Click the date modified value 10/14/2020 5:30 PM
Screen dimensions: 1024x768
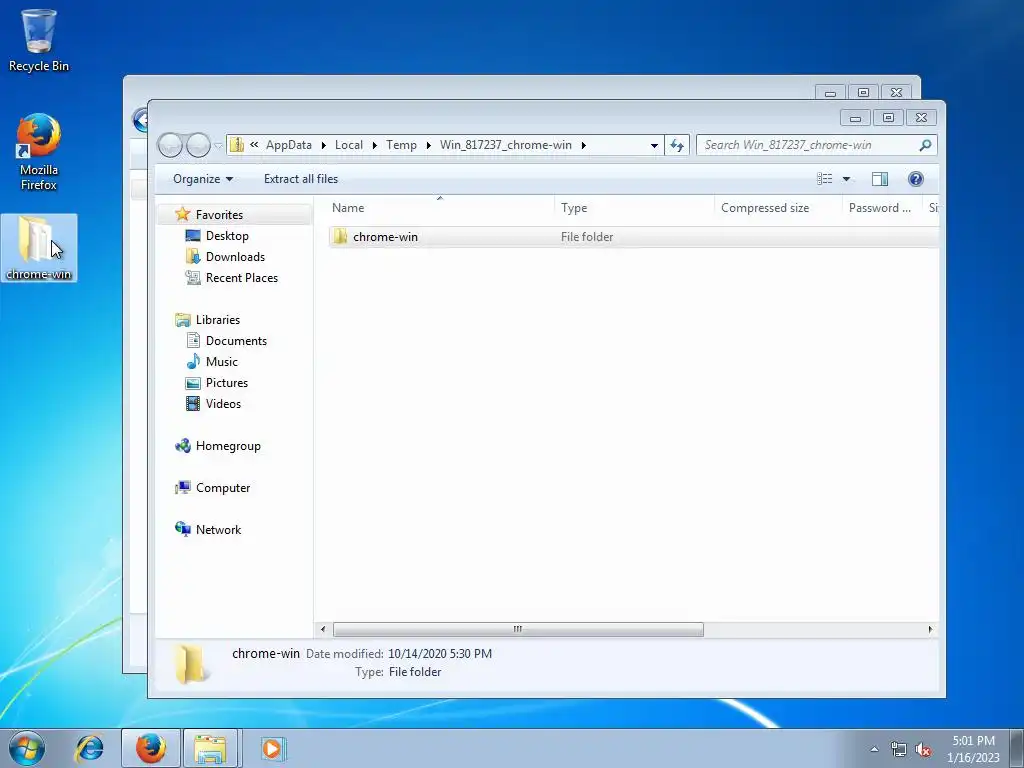(x=440, y=653)
